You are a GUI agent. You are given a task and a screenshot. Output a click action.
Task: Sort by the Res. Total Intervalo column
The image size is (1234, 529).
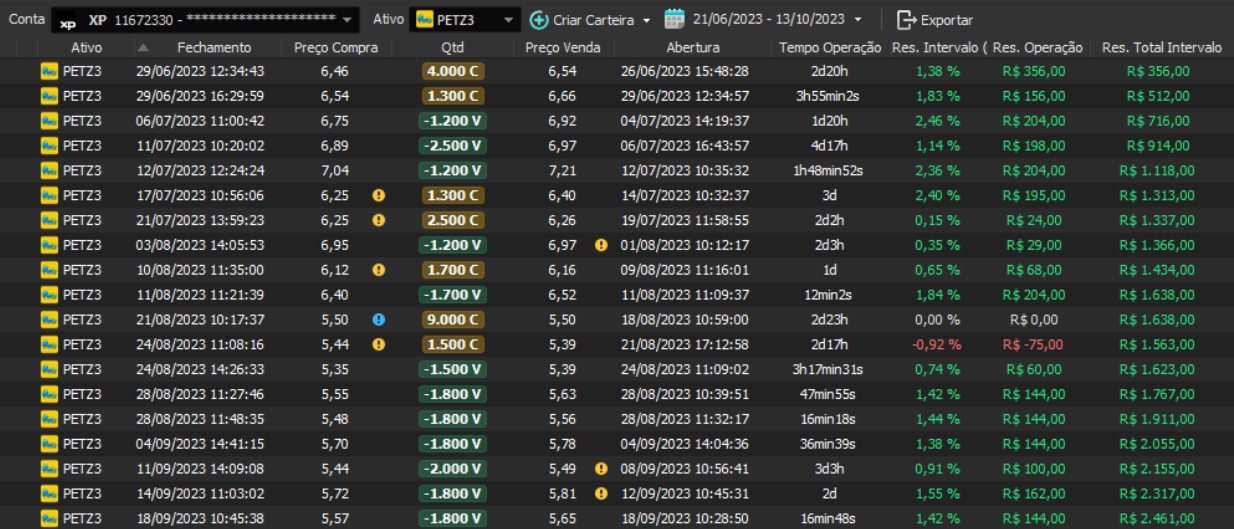coord(1161,47)
